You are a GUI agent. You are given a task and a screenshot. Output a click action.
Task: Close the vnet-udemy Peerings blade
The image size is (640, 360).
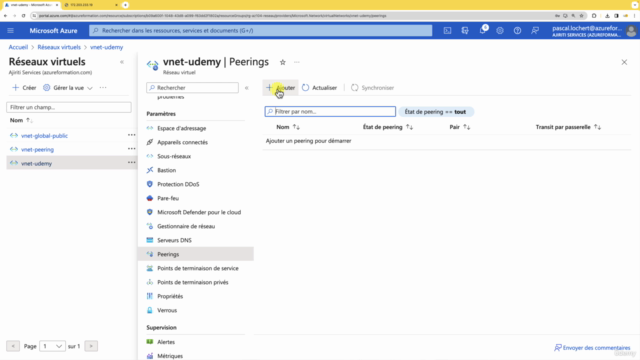point(624,62)
